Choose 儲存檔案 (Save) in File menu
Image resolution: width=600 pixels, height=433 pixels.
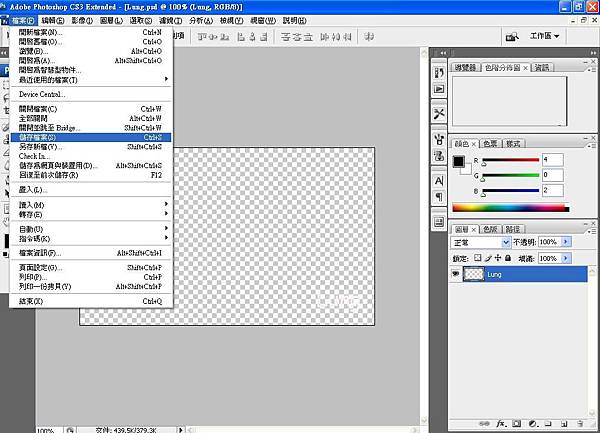pyautogui.click(x=91, y=137)
